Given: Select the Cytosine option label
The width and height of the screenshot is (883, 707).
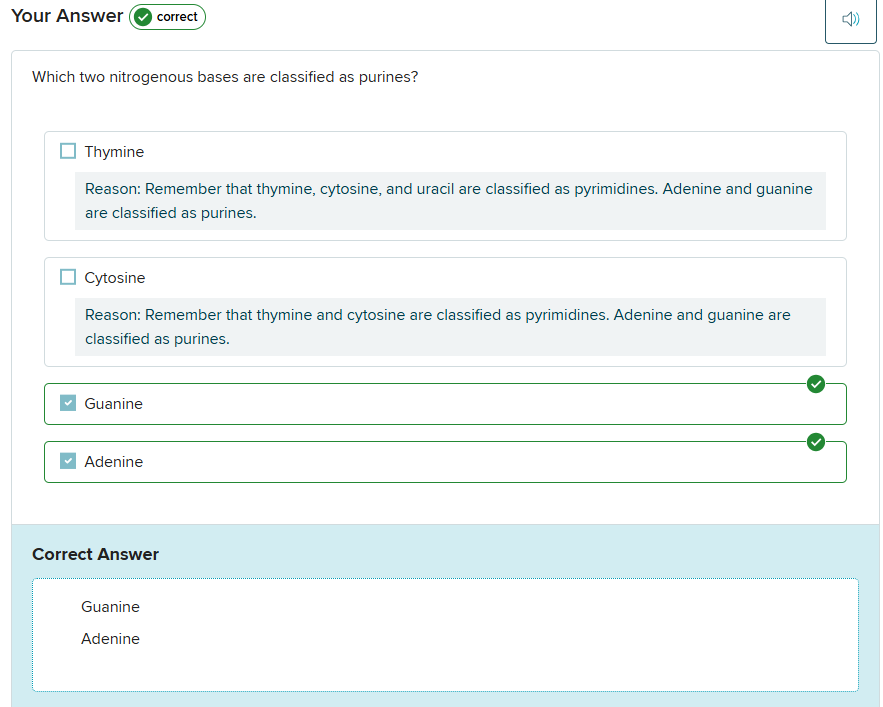Looking at the screenshot, I should click(115, 278).
